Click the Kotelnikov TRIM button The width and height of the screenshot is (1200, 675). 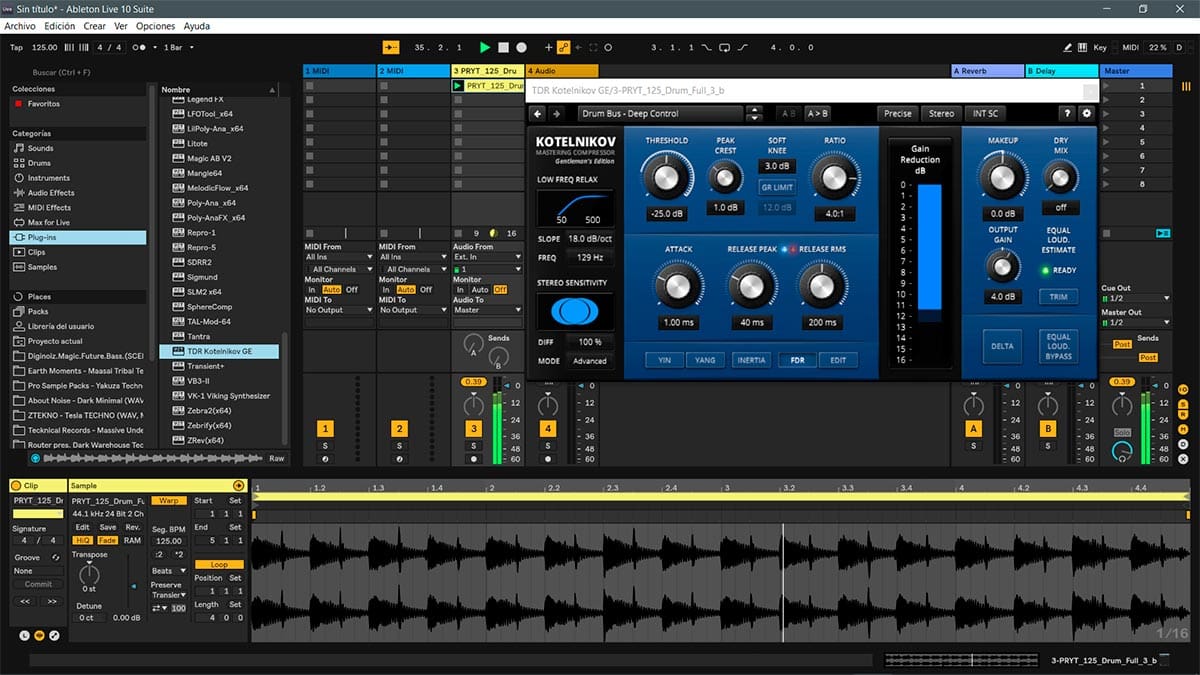(x=1058, y=297)
